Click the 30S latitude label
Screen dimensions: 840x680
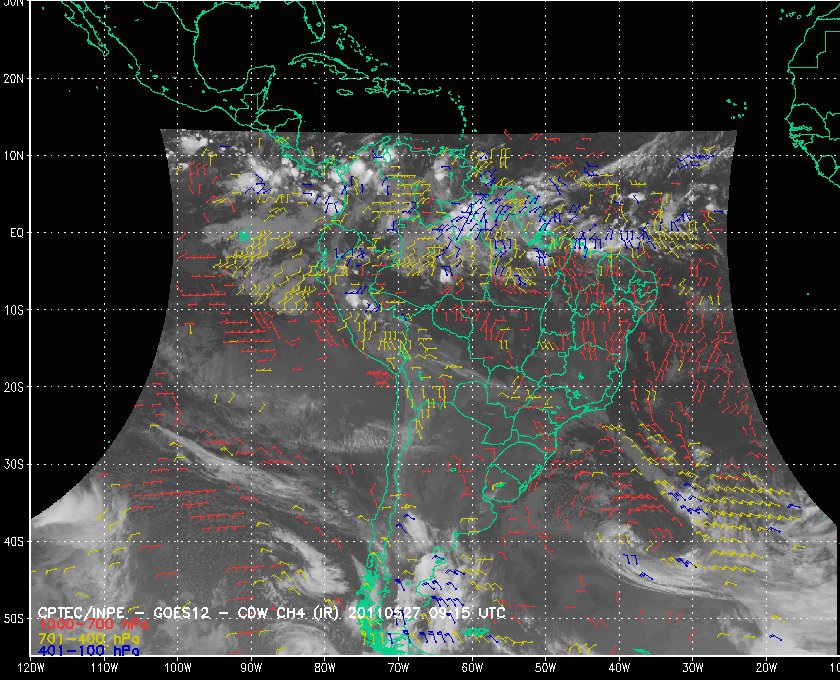[13, 465]
